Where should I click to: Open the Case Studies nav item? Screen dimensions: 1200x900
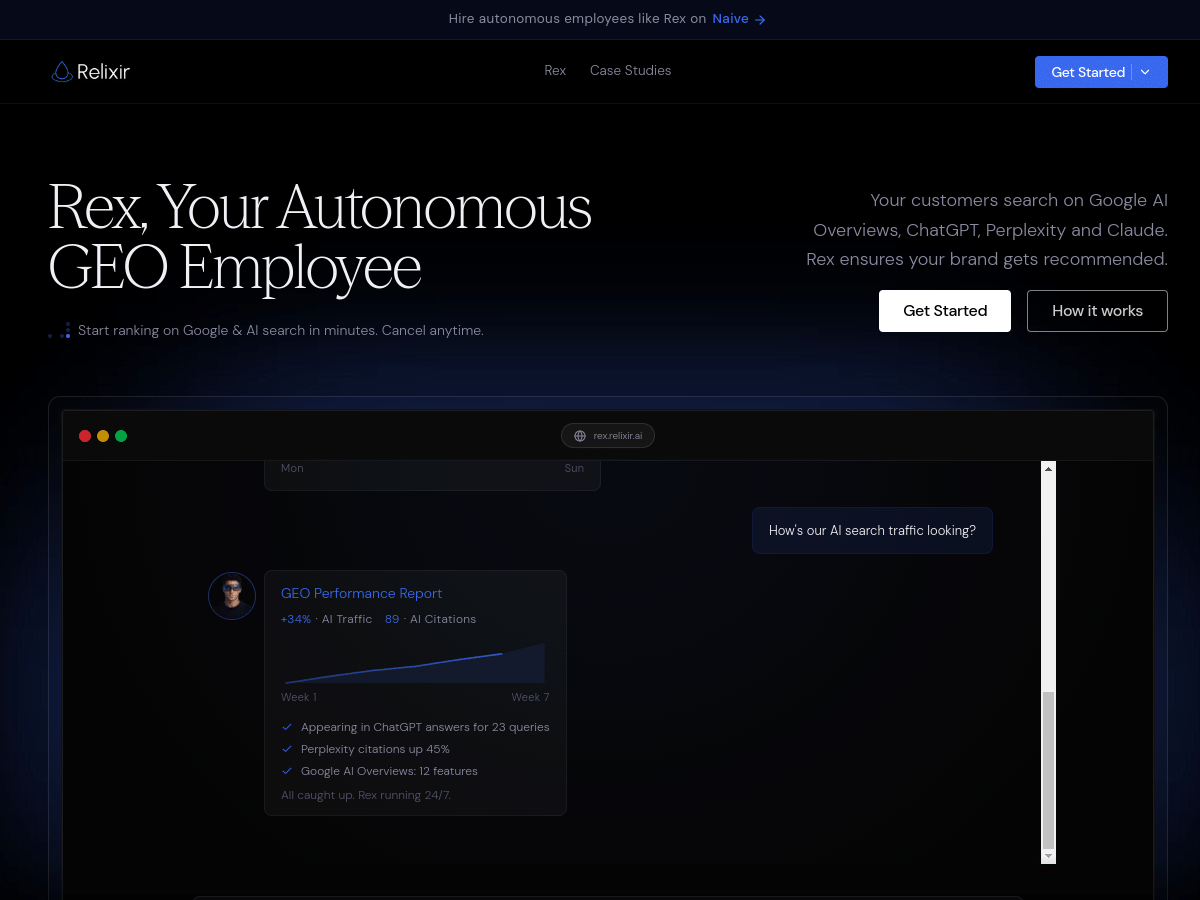[631, 70]
